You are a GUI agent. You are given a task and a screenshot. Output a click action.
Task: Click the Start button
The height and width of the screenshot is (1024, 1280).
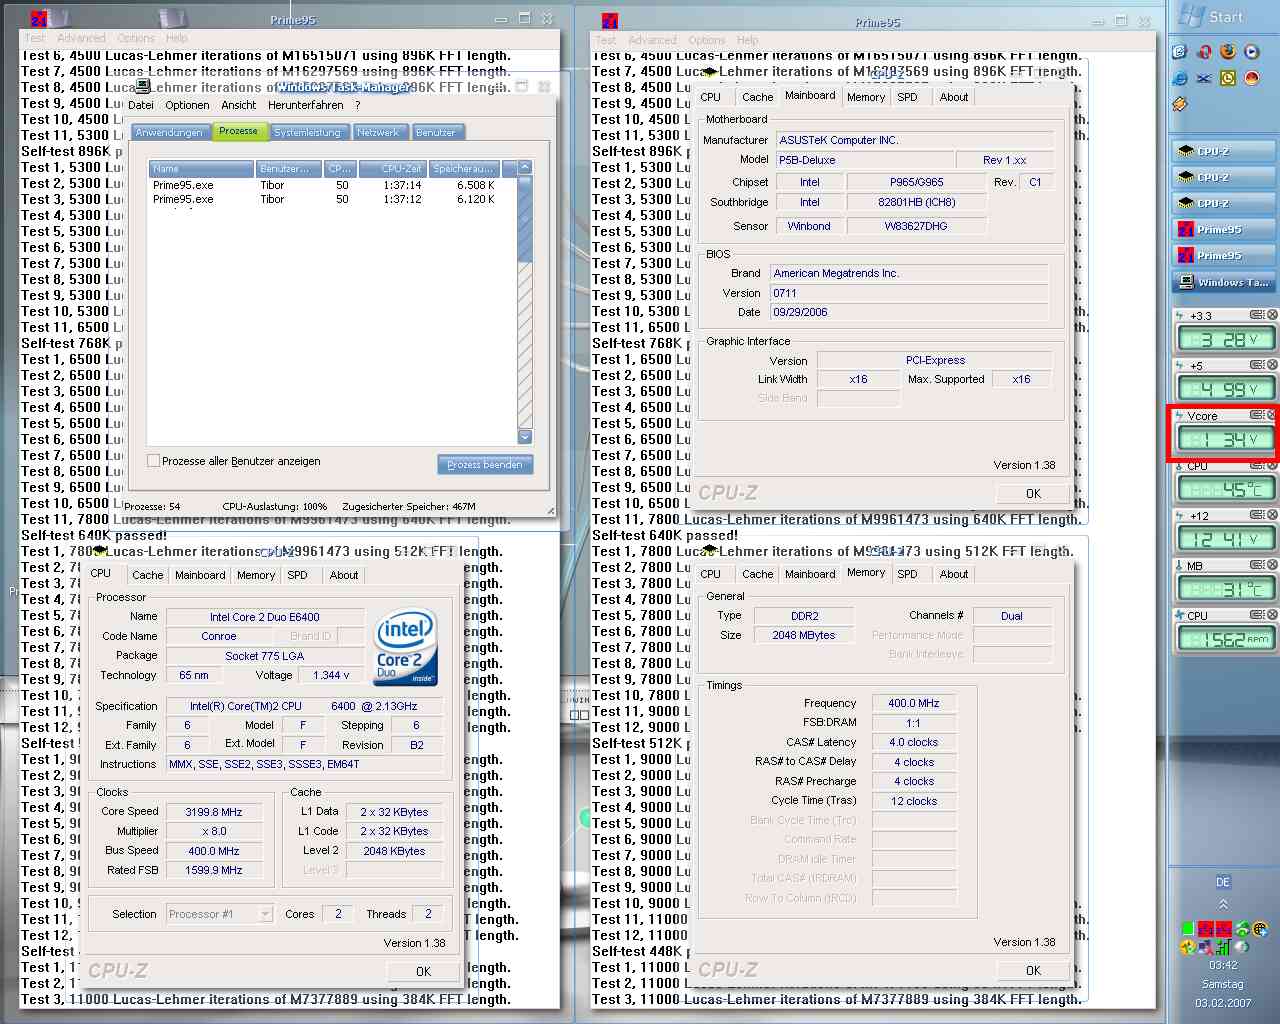coord(1211,16)
